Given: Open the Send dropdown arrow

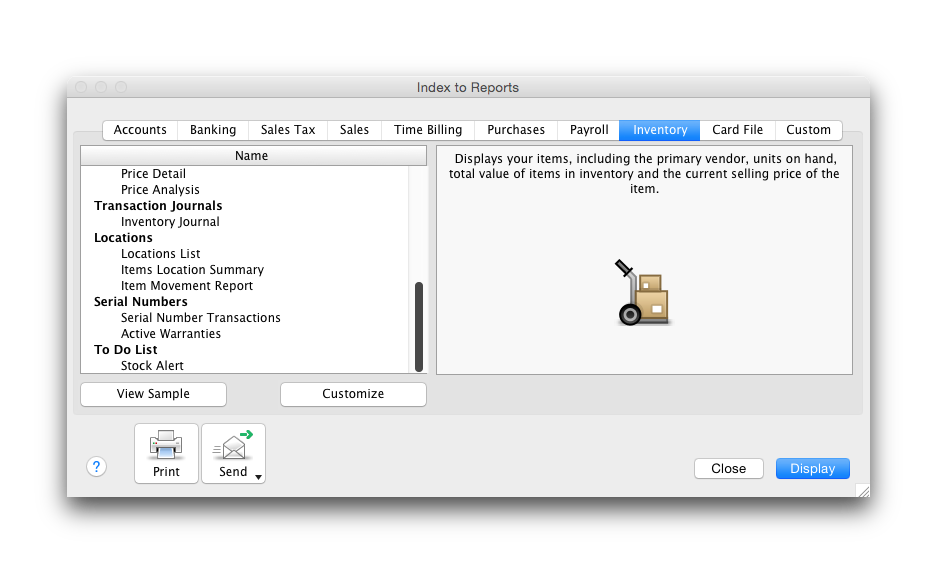Looking at the screenshot, I should tap(259, 477).
